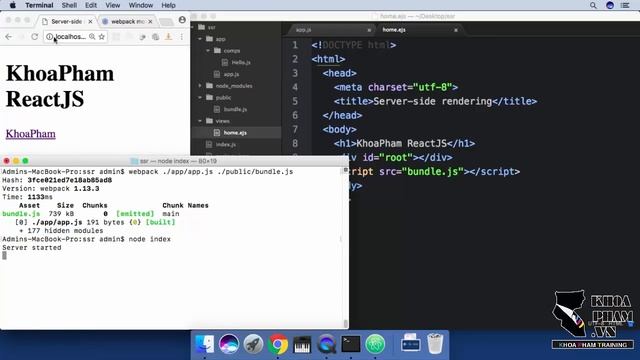Open the Help menu

coord(168,5)
